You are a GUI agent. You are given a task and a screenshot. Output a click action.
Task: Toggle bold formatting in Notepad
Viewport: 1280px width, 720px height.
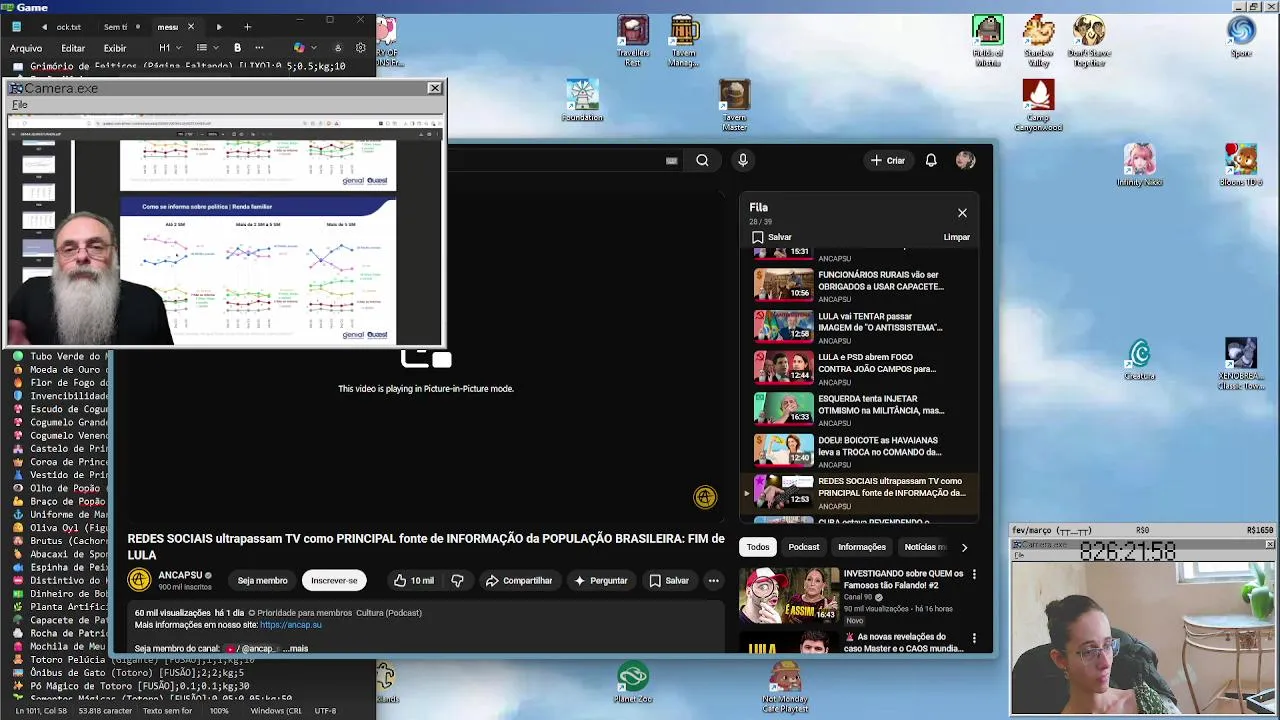[237, 48]
